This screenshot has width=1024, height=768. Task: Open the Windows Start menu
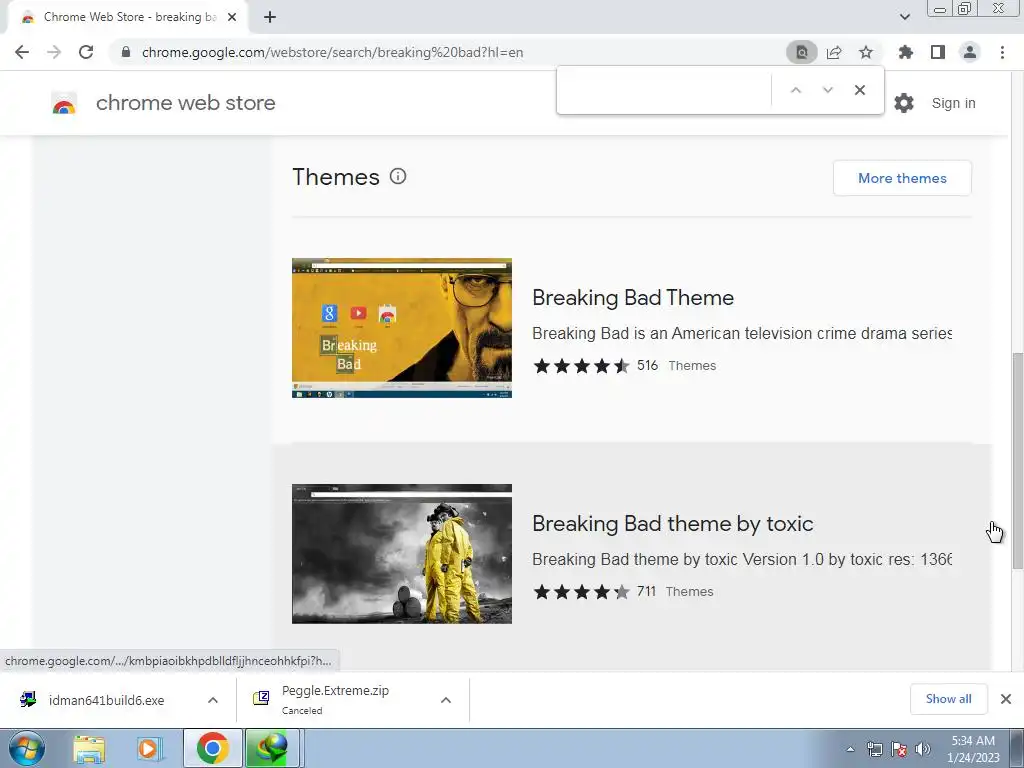(x=27, y=748)
